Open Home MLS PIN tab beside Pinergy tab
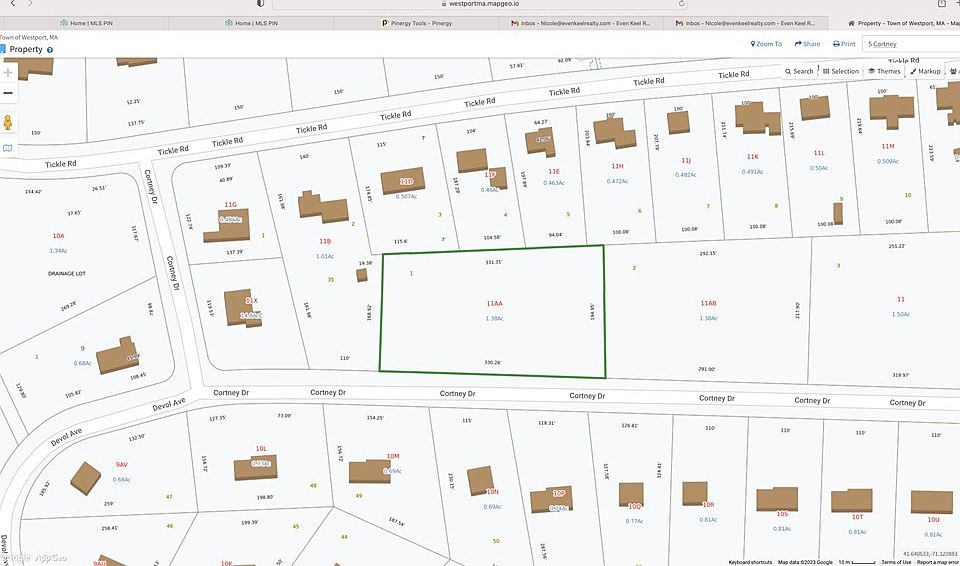This screenshot has height=566, width=960. (251, 23)
